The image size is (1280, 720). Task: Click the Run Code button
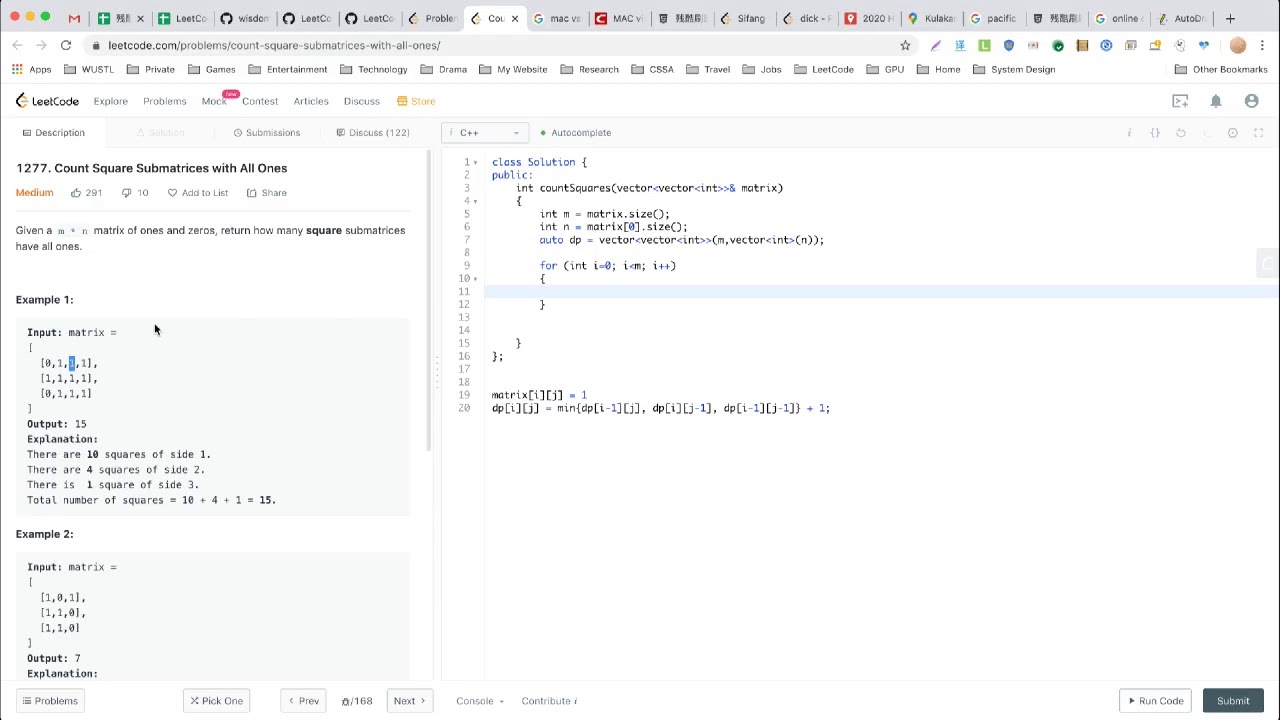1155,701
